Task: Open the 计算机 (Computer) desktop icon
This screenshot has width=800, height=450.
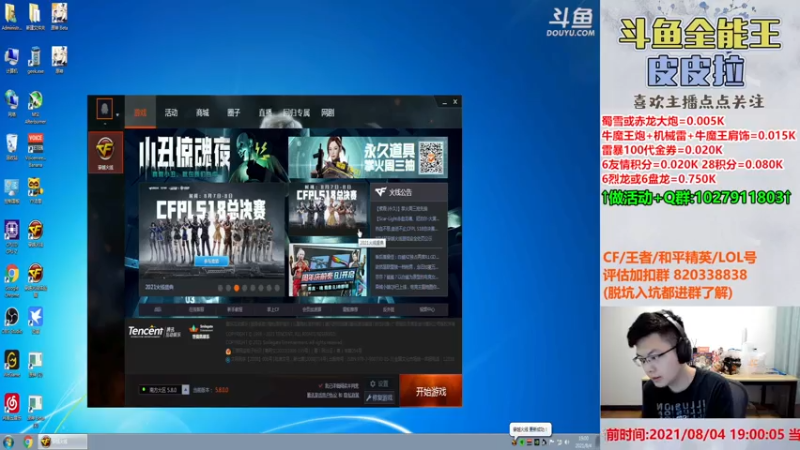Action: (11, 60)
